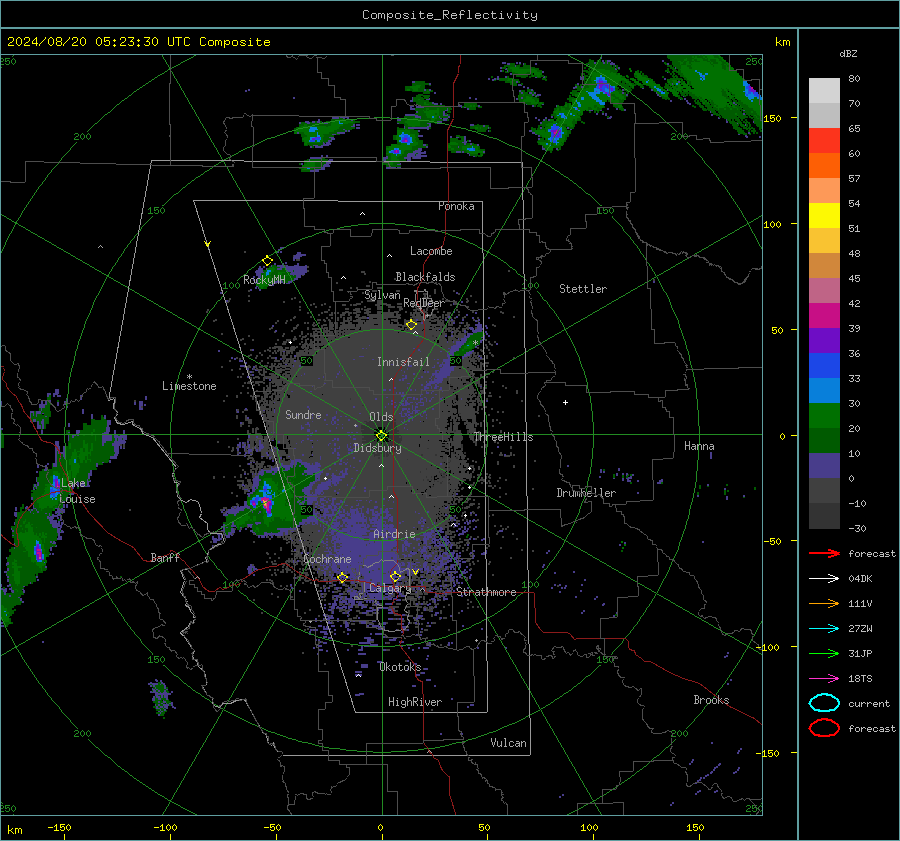This screenshot has width=900, height=841.
Task: Click the Vulcan town label
Action: pos(508,743)
